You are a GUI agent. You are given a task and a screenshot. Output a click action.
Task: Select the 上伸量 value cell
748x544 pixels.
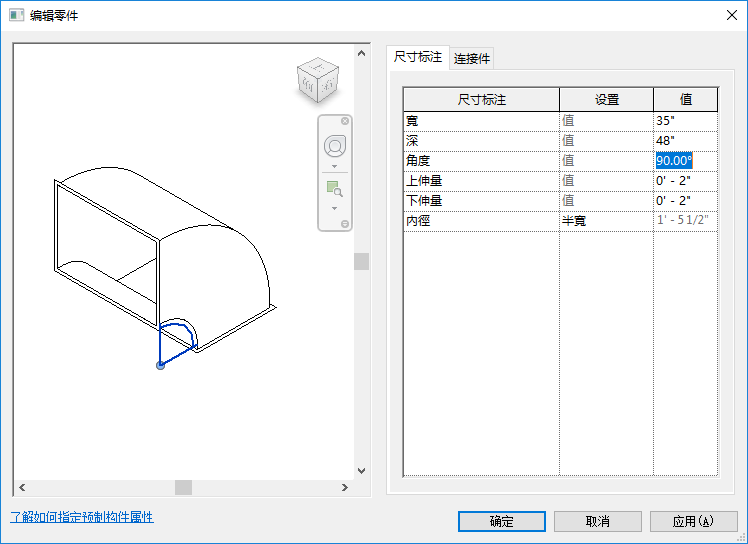coord(685,181)
